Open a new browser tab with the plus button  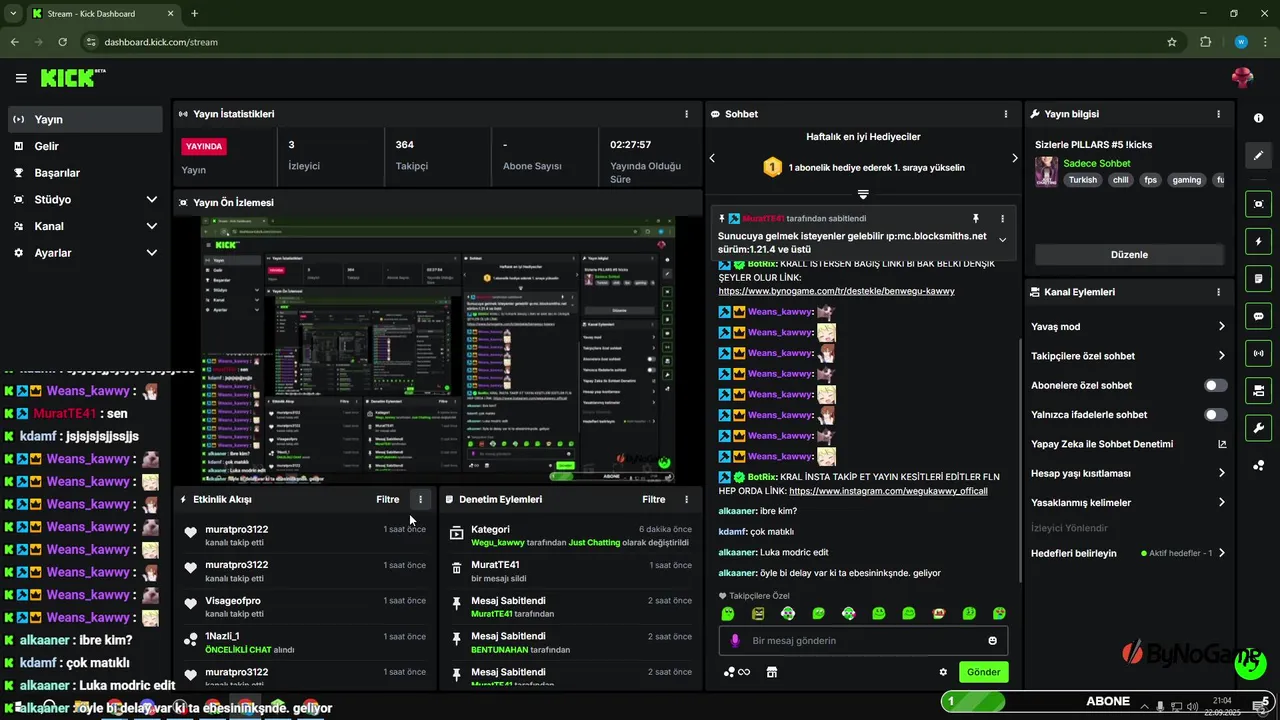pos(194,13)
